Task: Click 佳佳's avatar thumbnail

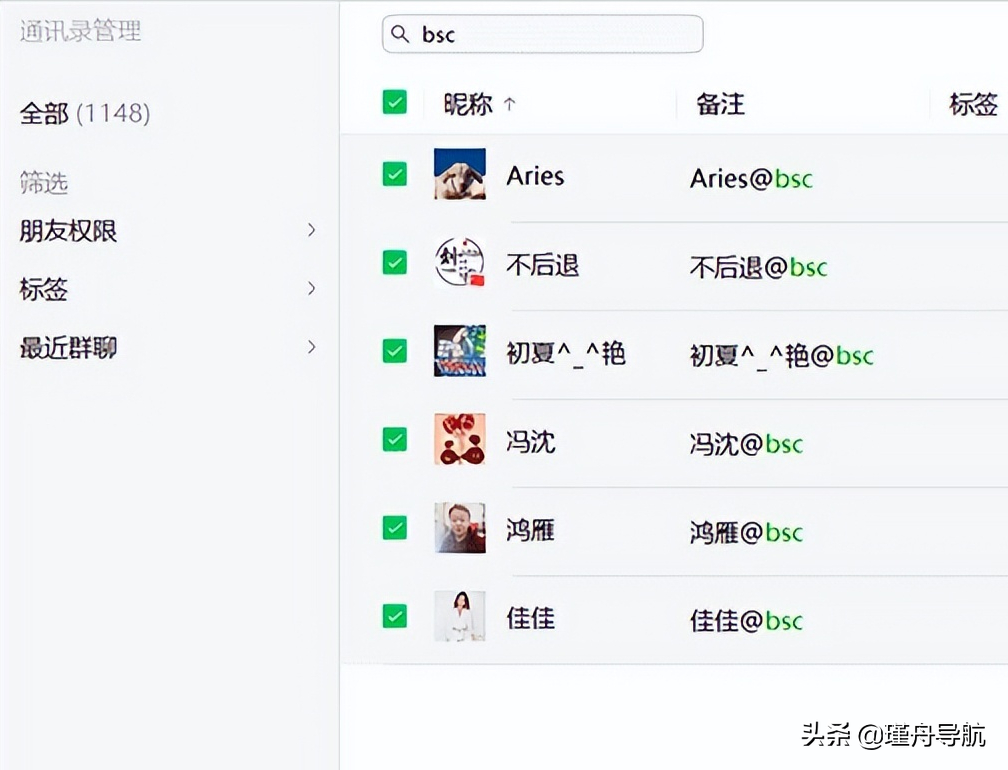Action: [460, 616]
